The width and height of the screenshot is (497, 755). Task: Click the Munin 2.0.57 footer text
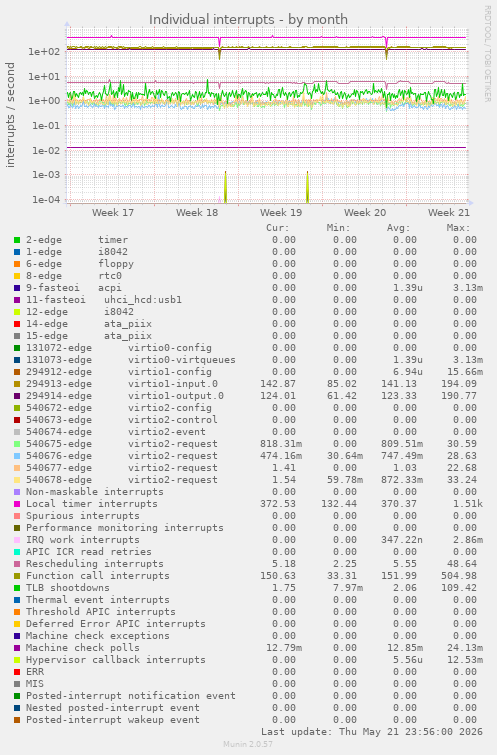tap(248, 744)
